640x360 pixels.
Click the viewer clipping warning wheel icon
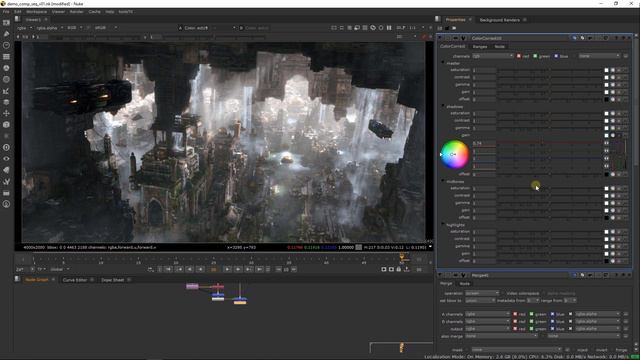(373, 28)
